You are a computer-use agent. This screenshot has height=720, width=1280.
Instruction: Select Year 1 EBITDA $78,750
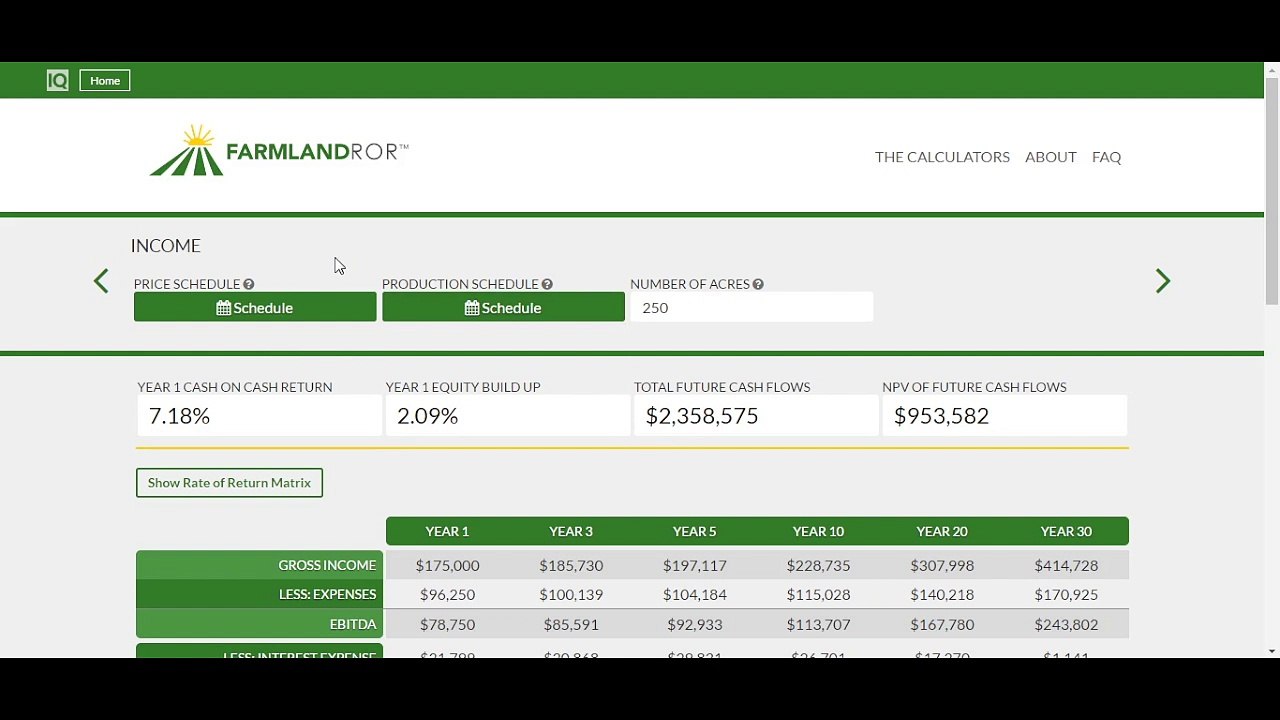(447, 624)
